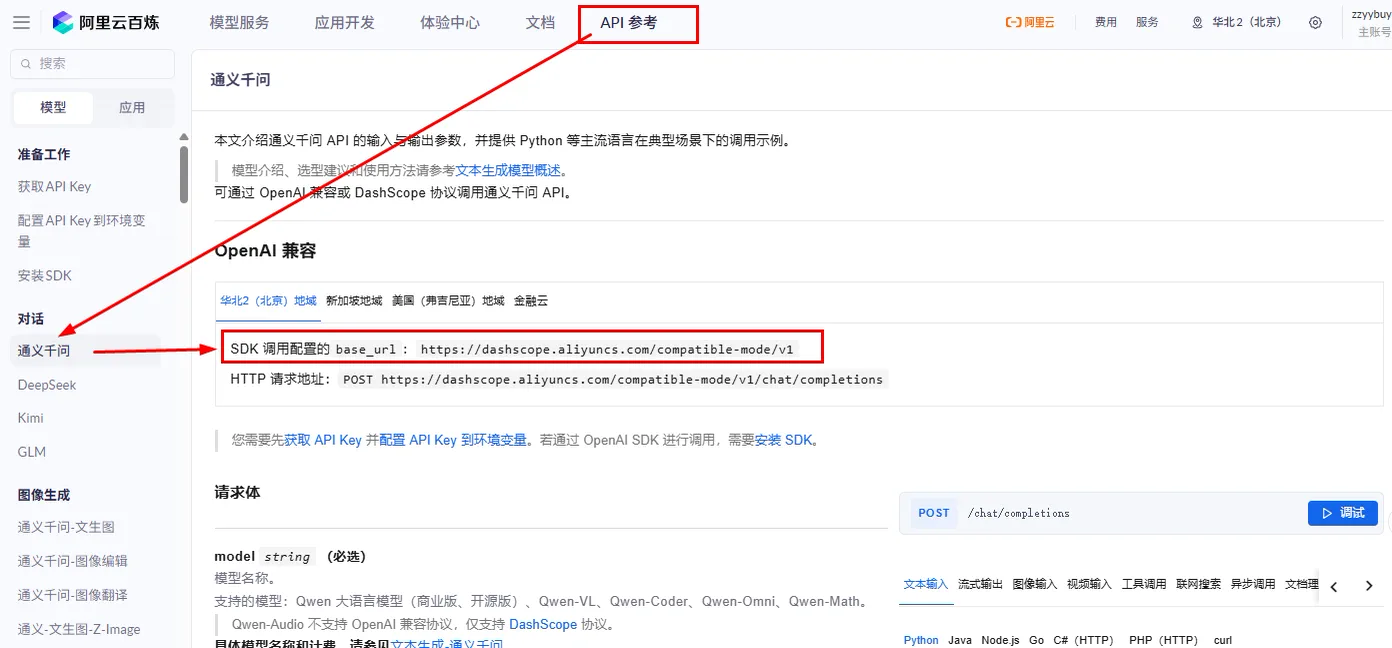Viewport: 1392px width, 648px height.
Task: Open 通义千问-图像编辑 in sidebar
Action: (72, 561)
